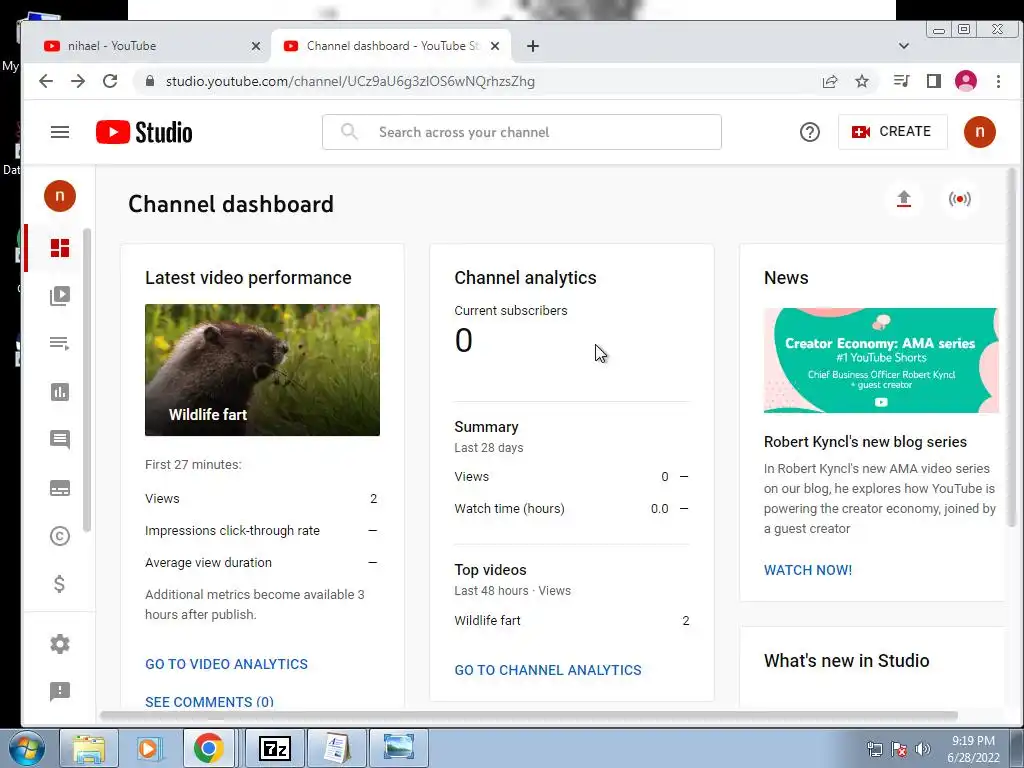Open the channel avatar in the sidebar

pos(60,196)
